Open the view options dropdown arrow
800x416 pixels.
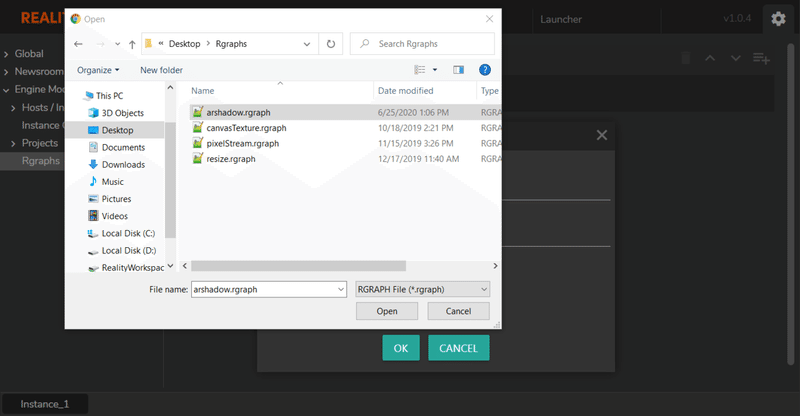435,70
